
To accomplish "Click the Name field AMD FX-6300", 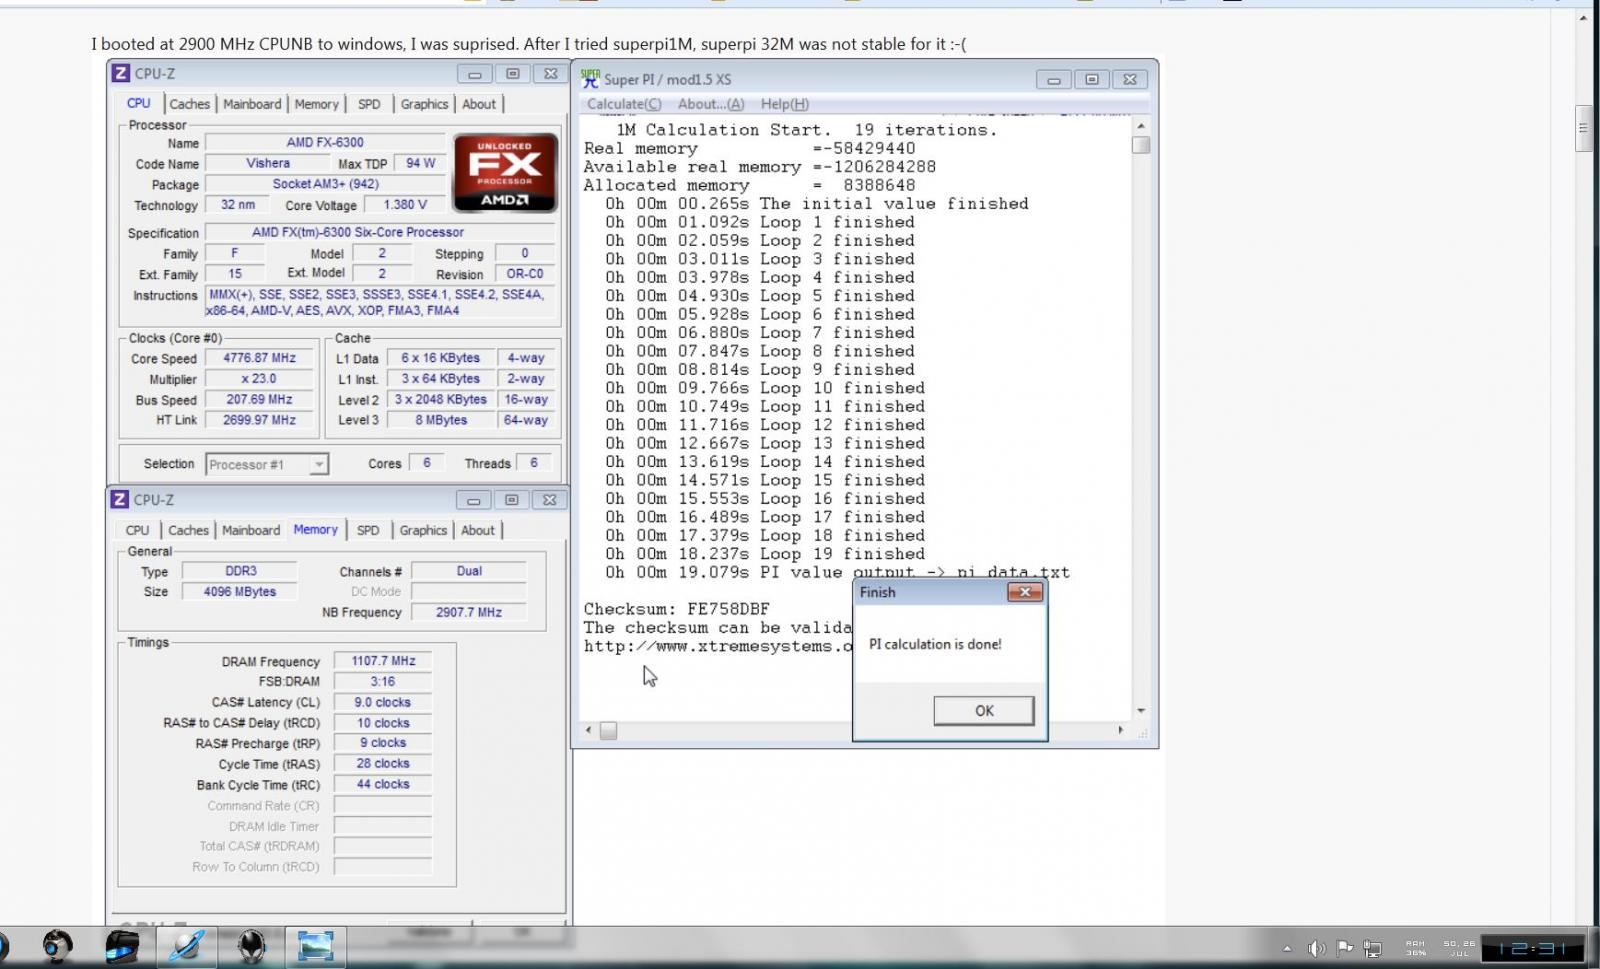I will tap(325, 143).
